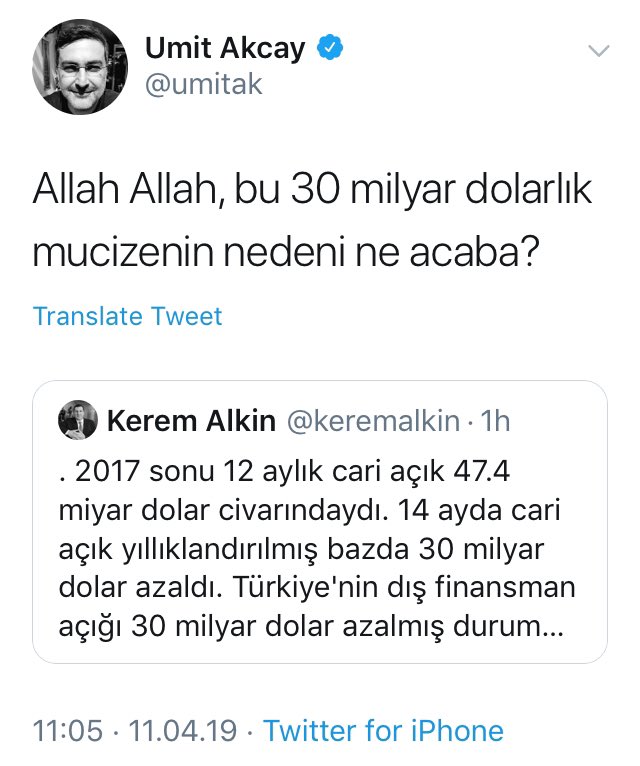Select the @keremalkin handle
This screenshot has width=640, height=766.
pos(373,421)
